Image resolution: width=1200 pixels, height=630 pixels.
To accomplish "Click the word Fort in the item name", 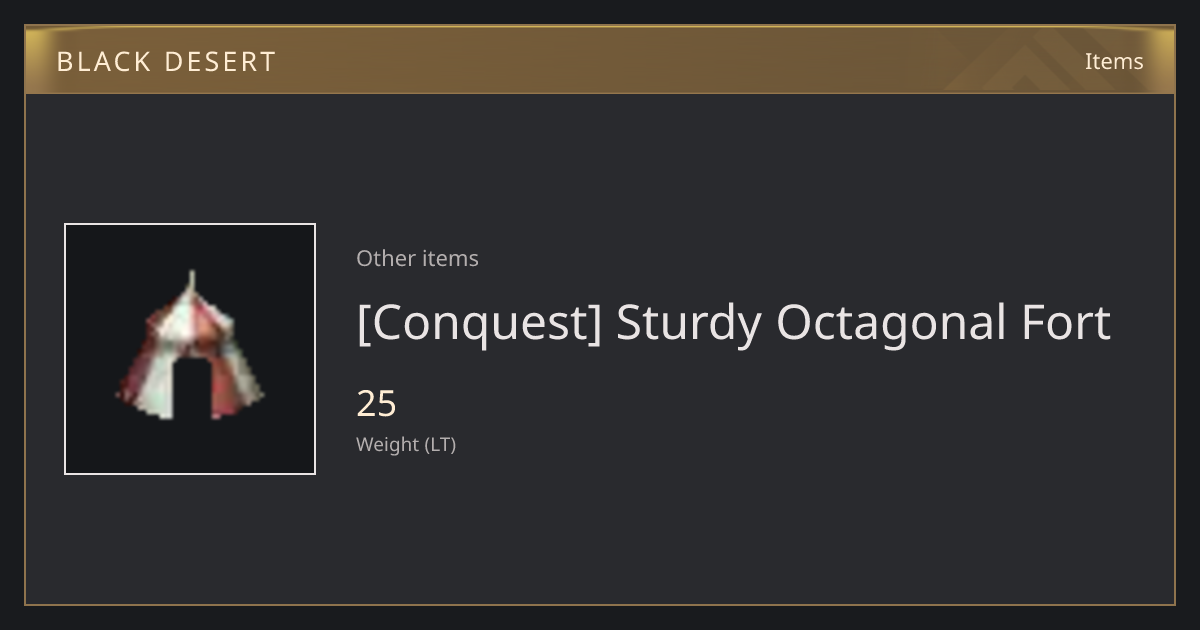I will (1066, 322).
